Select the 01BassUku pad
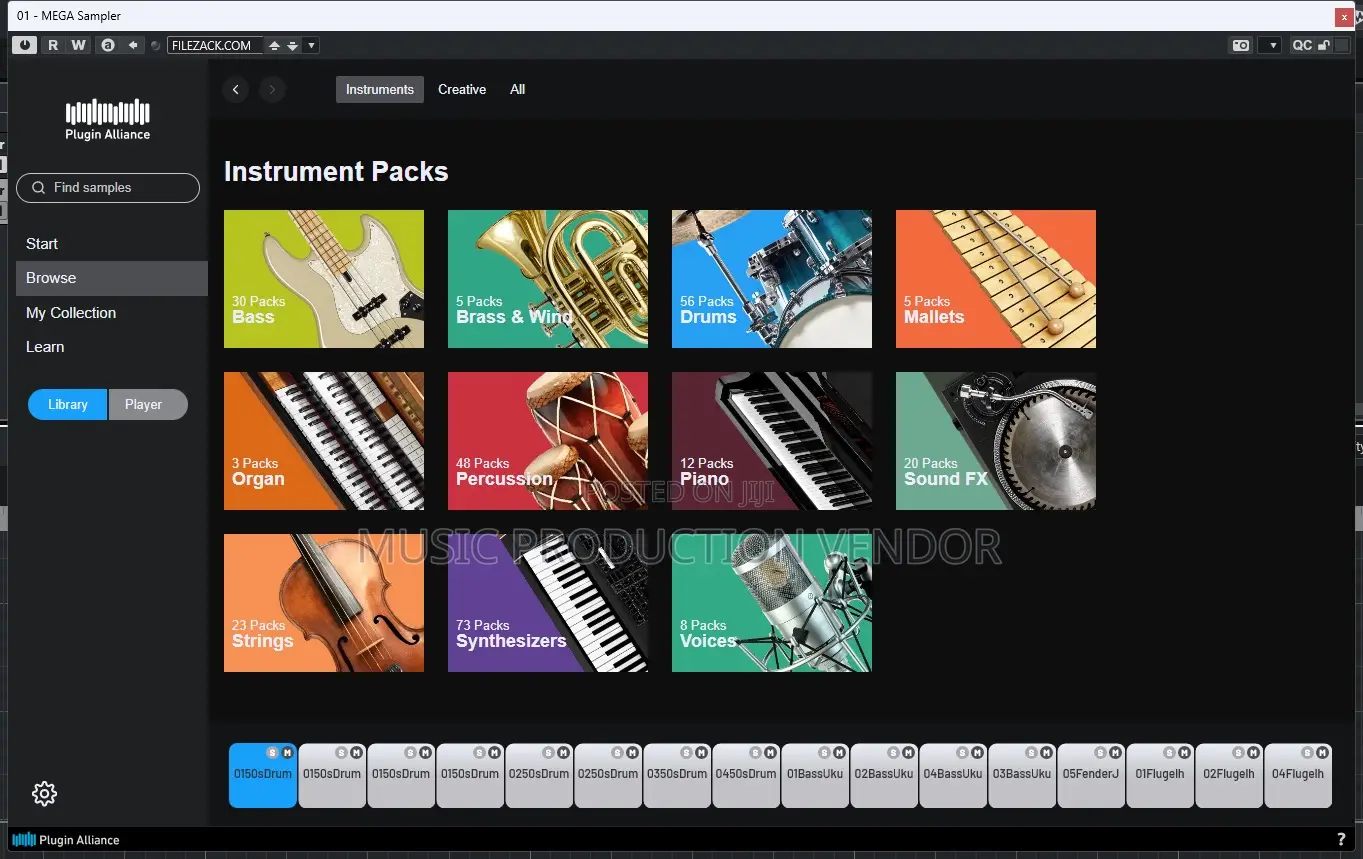The width and height of the screenshot is (1363, 859). 815,776
